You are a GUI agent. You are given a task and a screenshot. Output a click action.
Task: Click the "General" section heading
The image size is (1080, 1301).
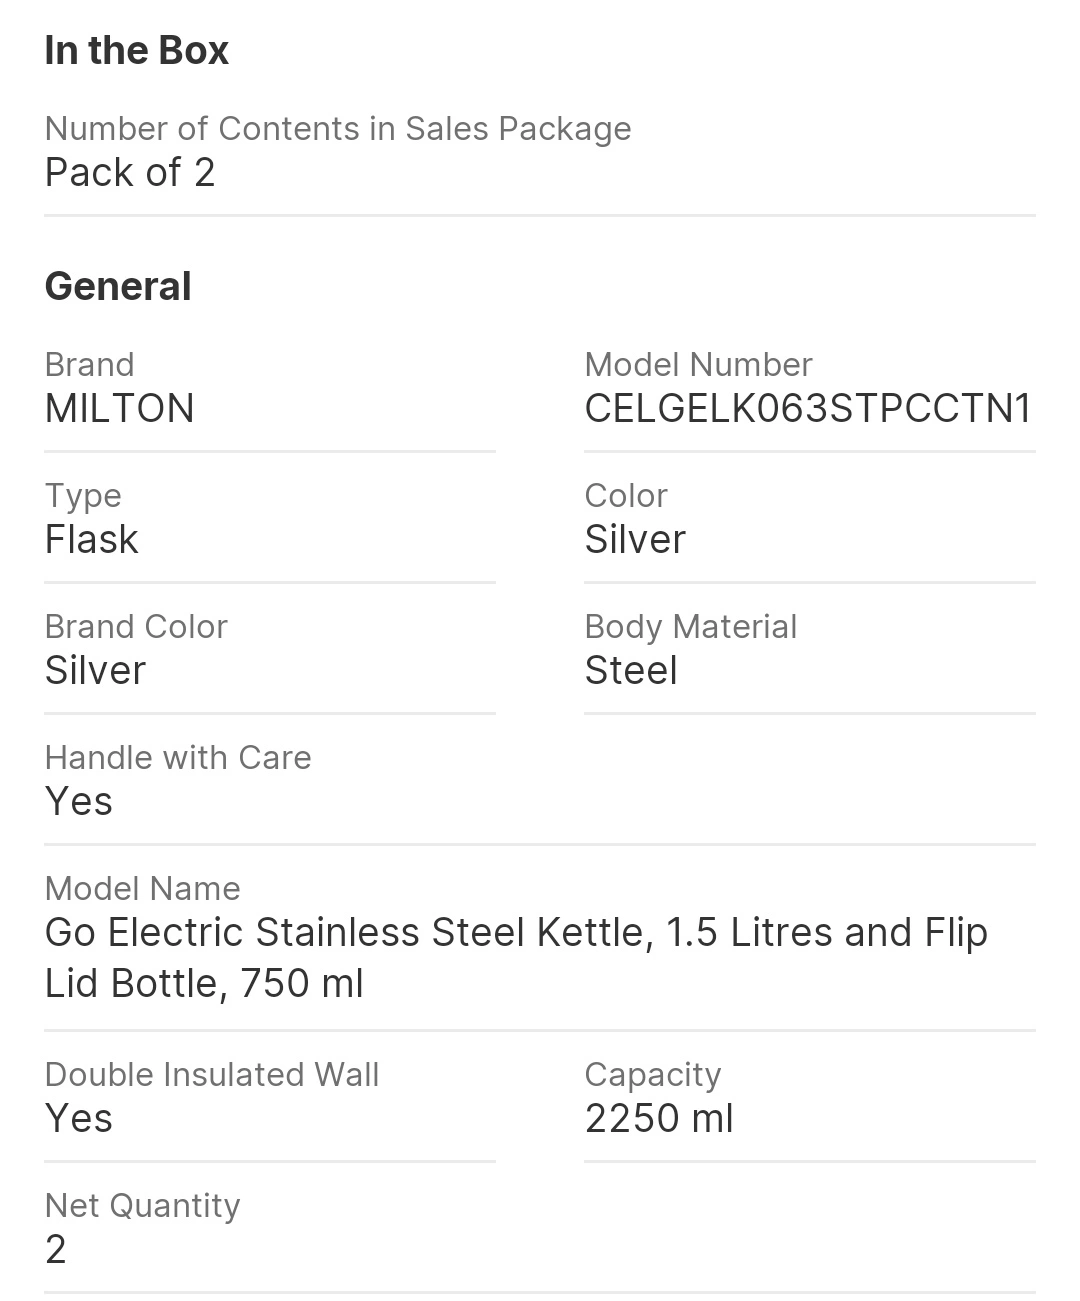pos(118,287)
